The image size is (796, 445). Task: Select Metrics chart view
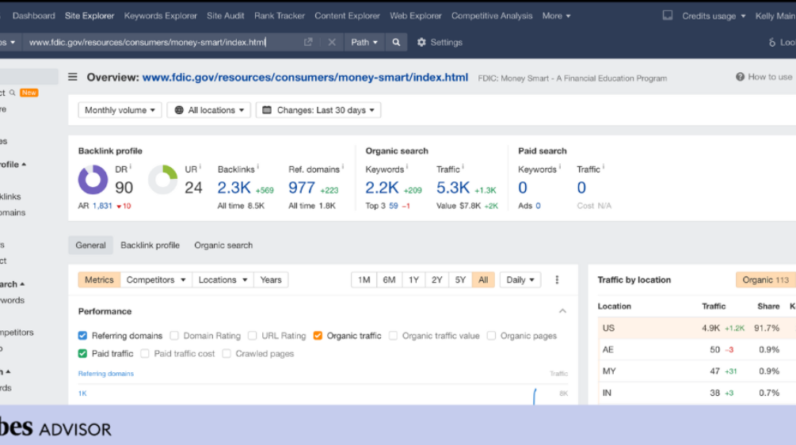pyautogui.click(x=99, y=280)
